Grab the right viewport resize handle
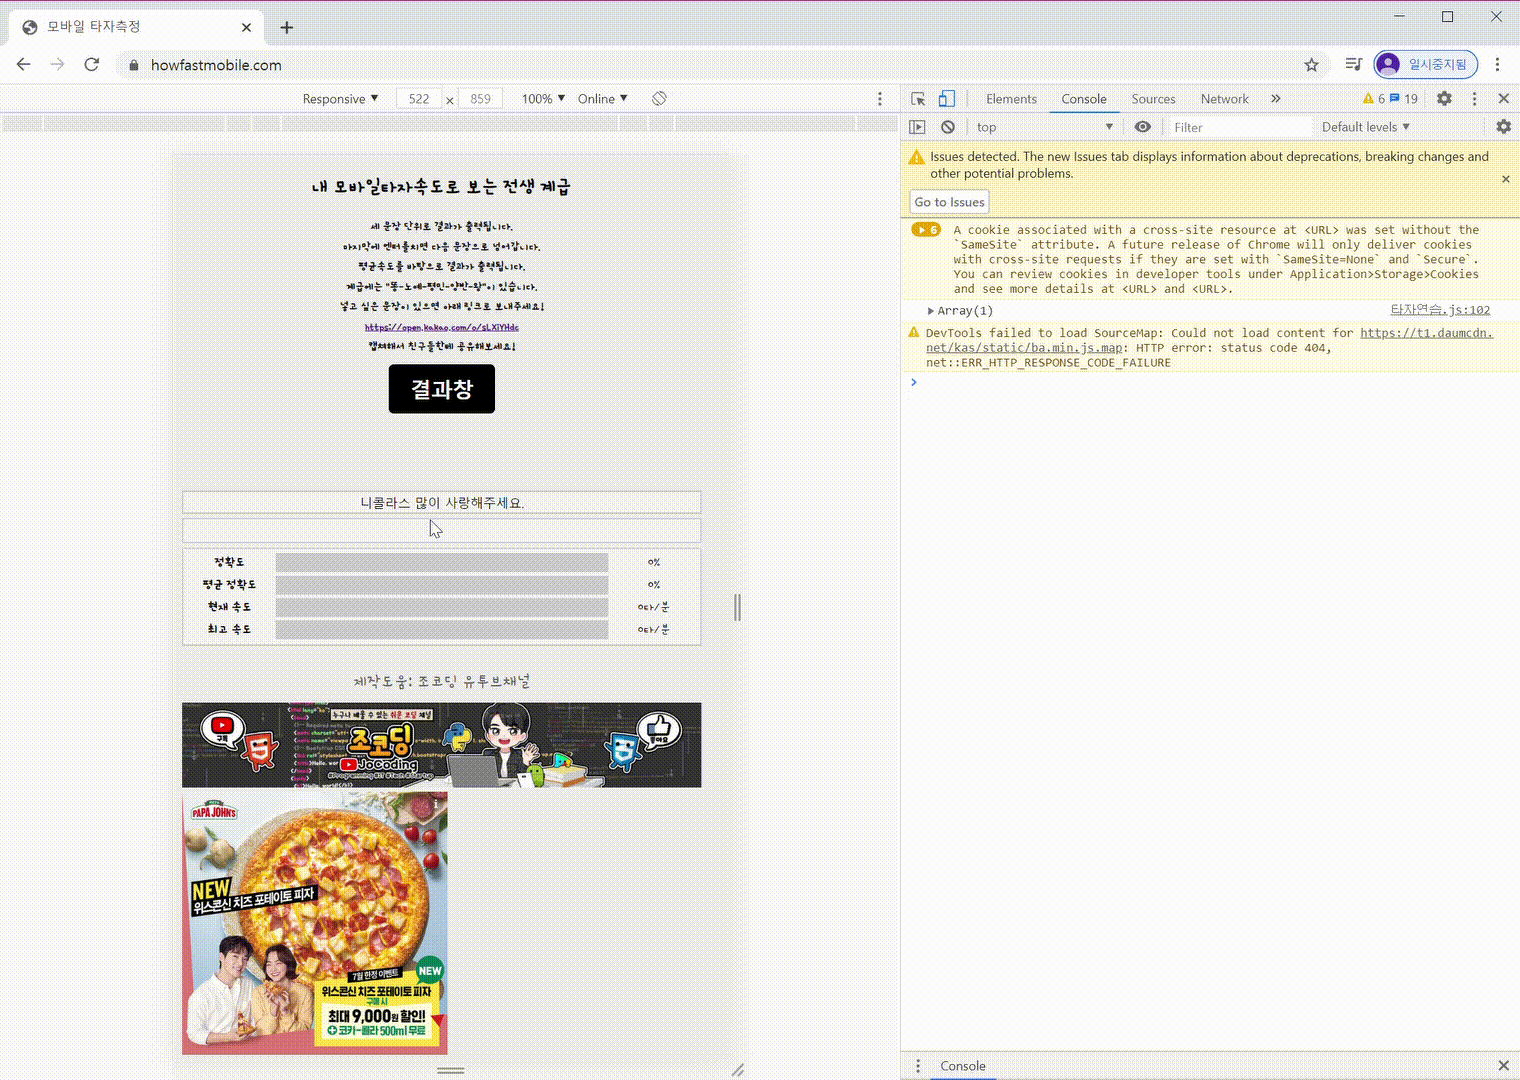 click(738, 607)
